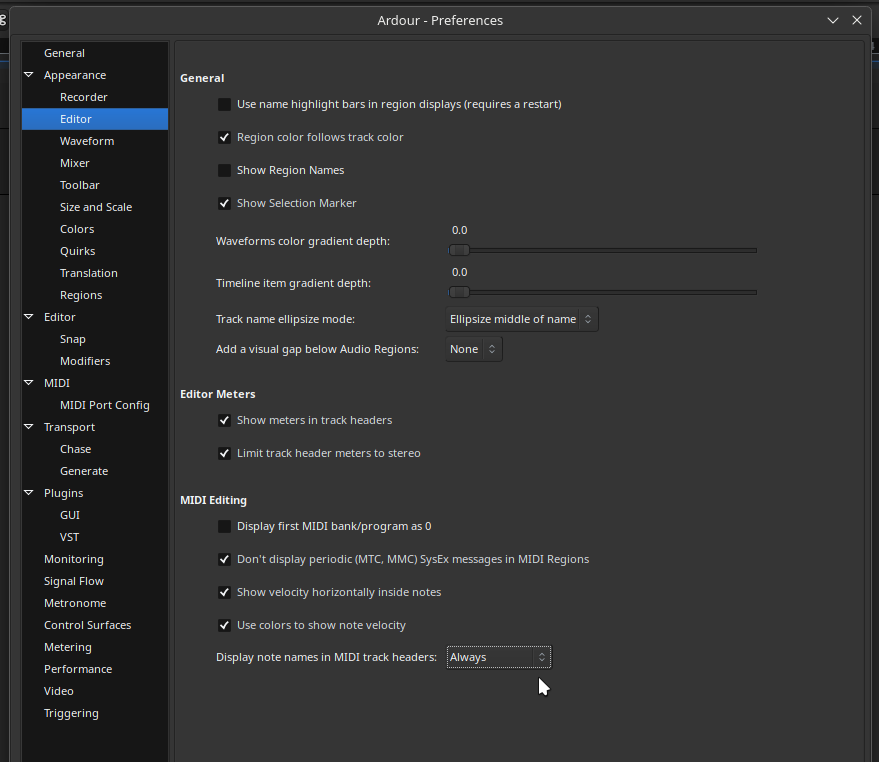Image resolution: width=879 pixels, height=762 pixels.
Task: Select Metronome preferences page
Action: pyautogui.click(x=75, y=603)
